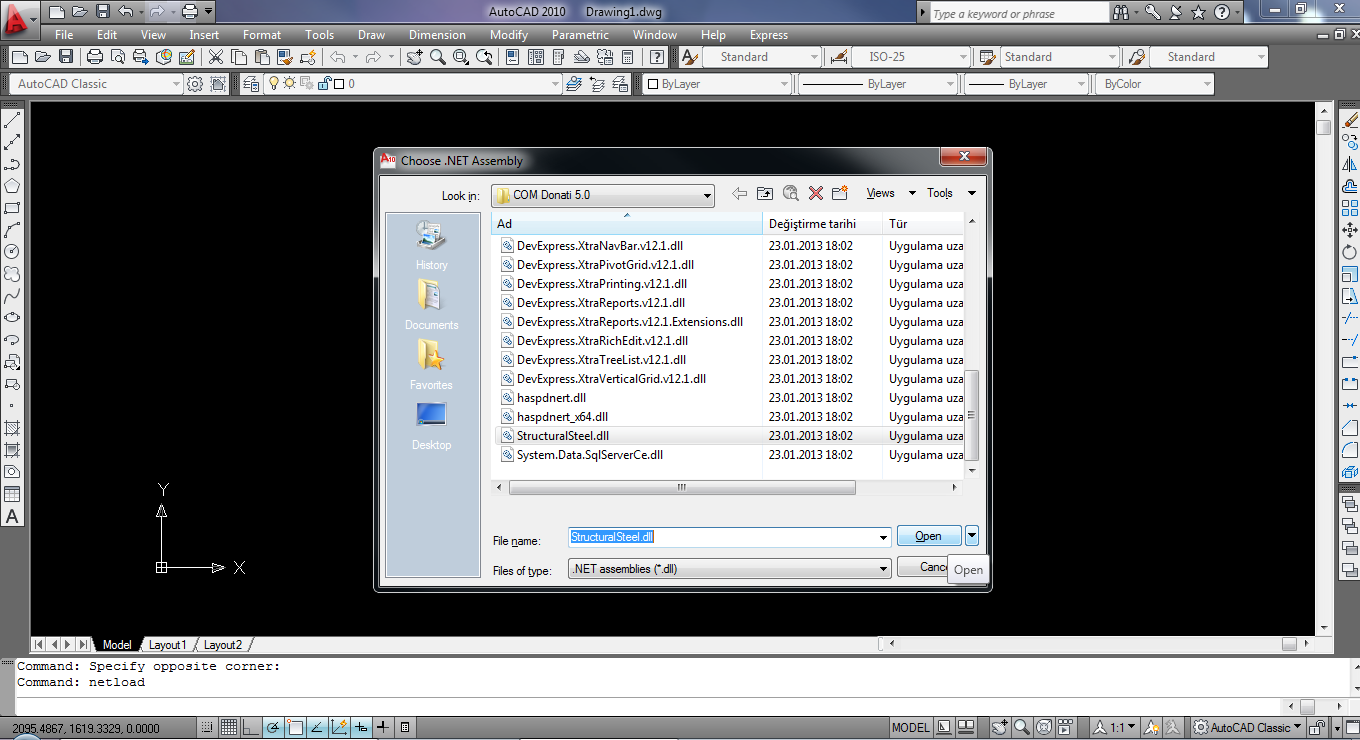Toggle Quick Properties in status bar
Image resolution: width=1360 pixels, height=740 pixels.
pyautogui.click(x=407, y=728)
